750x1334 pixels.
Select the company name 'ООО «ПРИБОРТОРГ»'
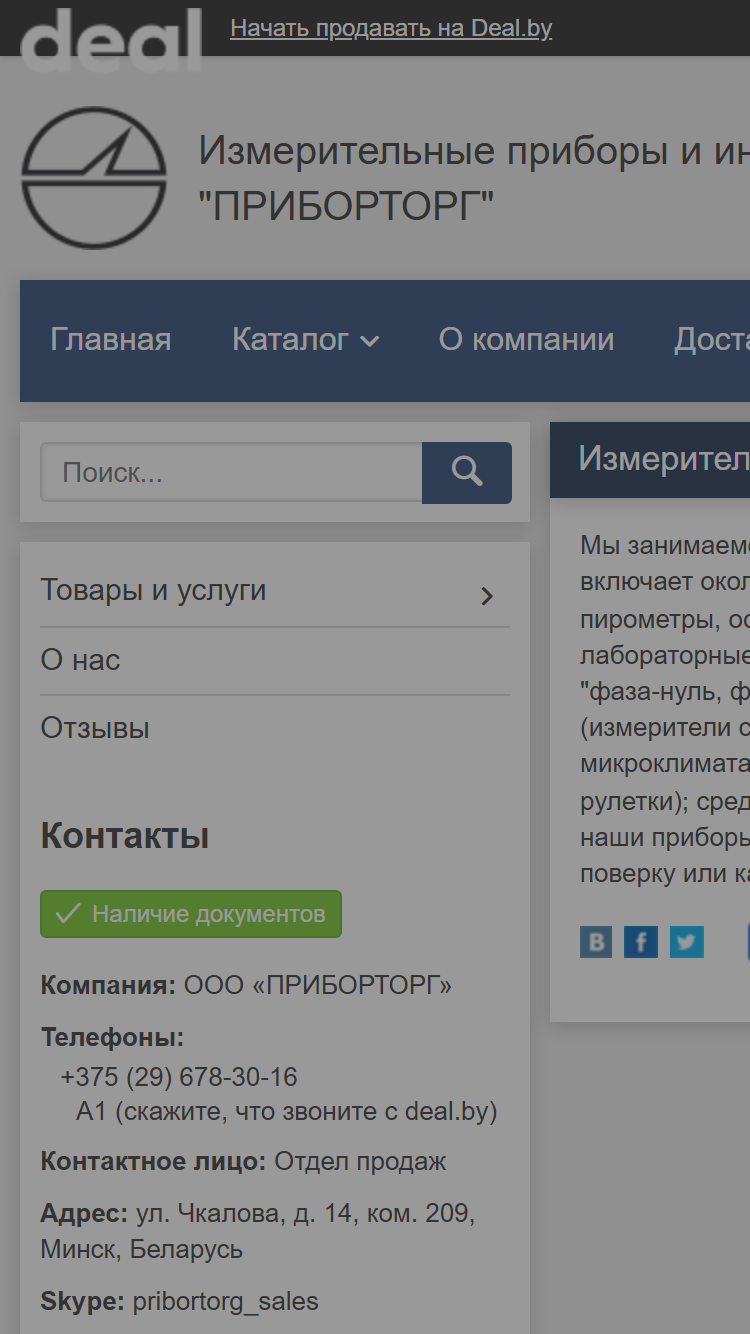point(318,985)
